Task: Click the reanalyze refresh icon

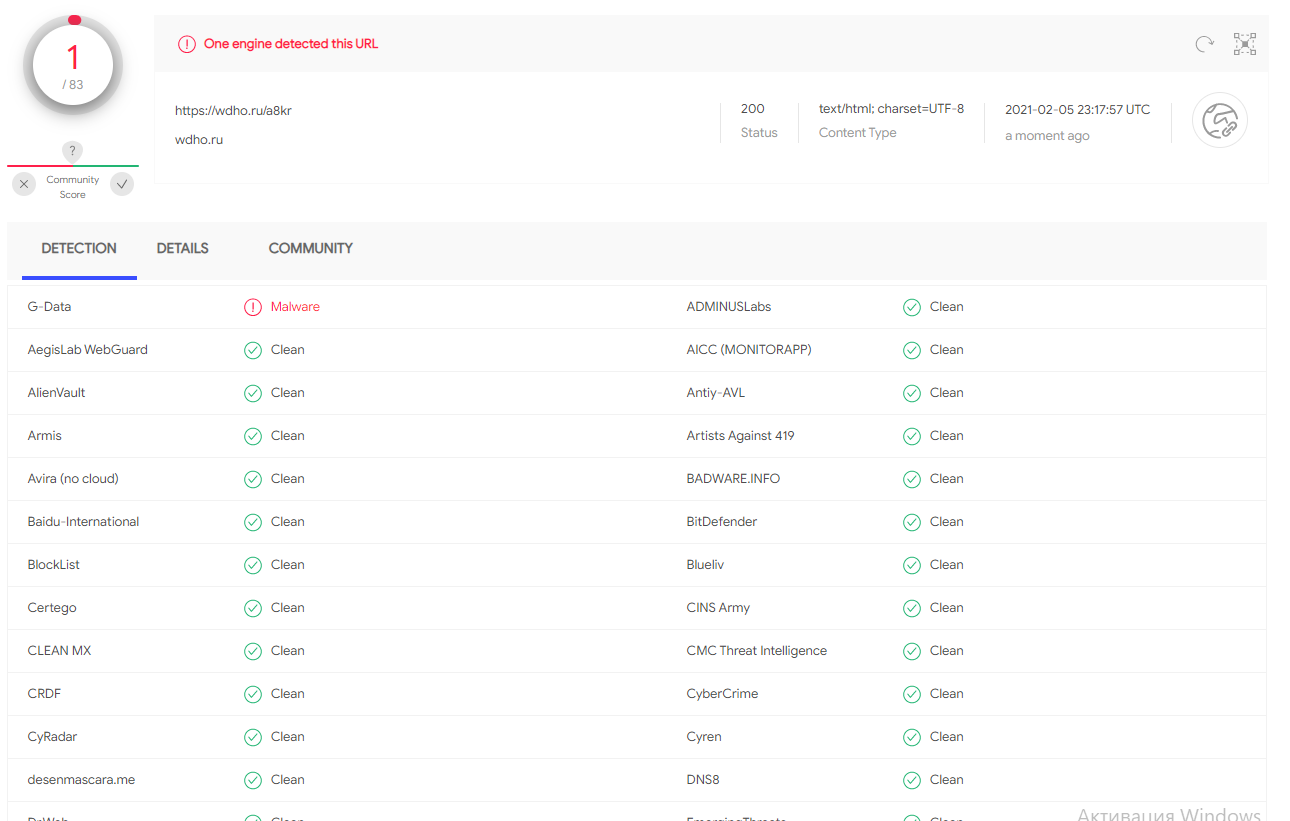Action: point(1205,44)
